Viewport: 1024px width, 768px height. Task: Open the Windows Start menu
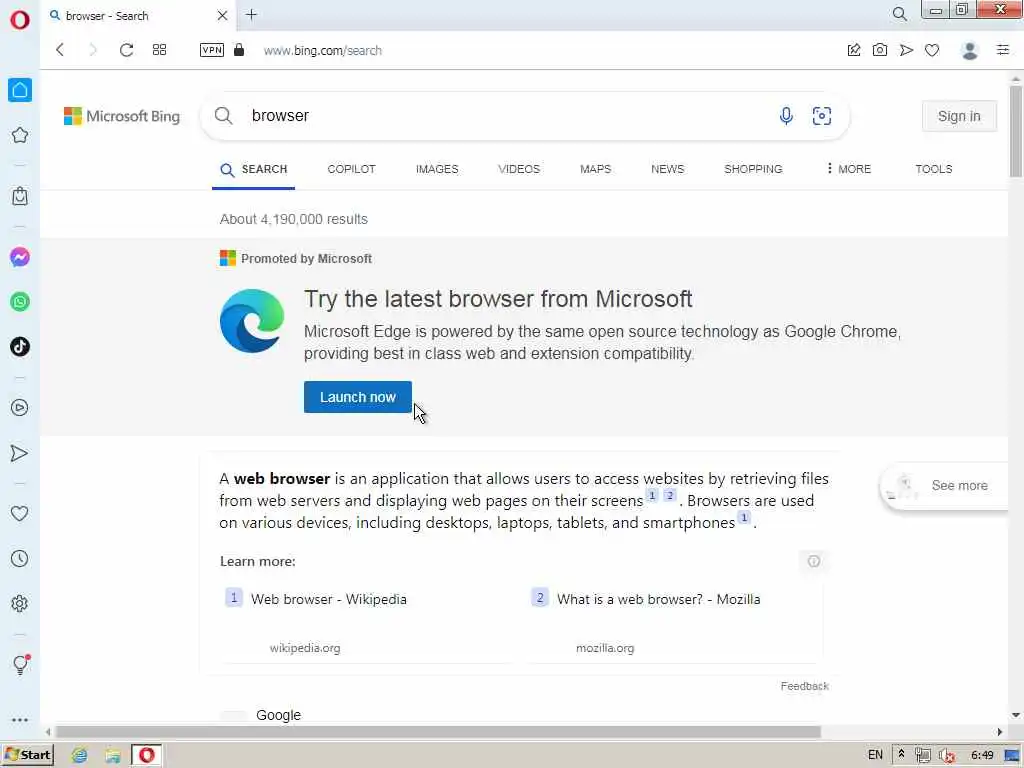(x=27, y=755)
